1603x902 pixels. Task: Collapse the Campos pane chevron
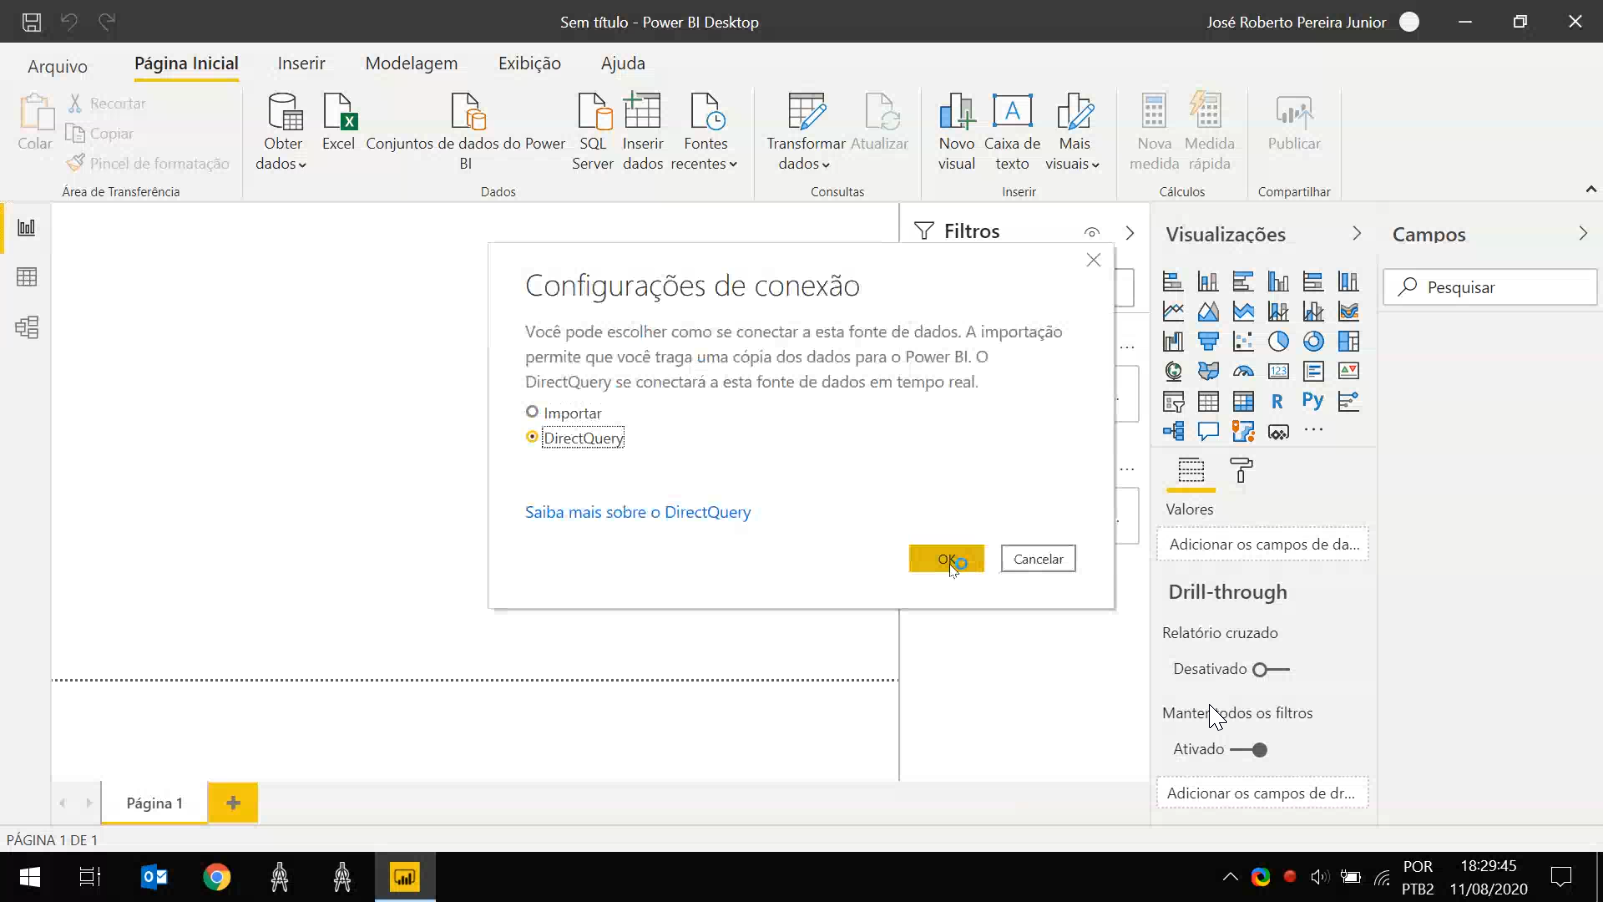1582,233
